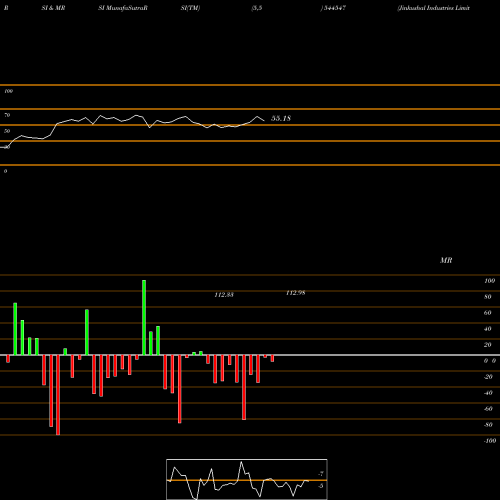Click the -40 label on the MR axis
This screenshot has height=500, width=500.
click(x=488, y=393)
